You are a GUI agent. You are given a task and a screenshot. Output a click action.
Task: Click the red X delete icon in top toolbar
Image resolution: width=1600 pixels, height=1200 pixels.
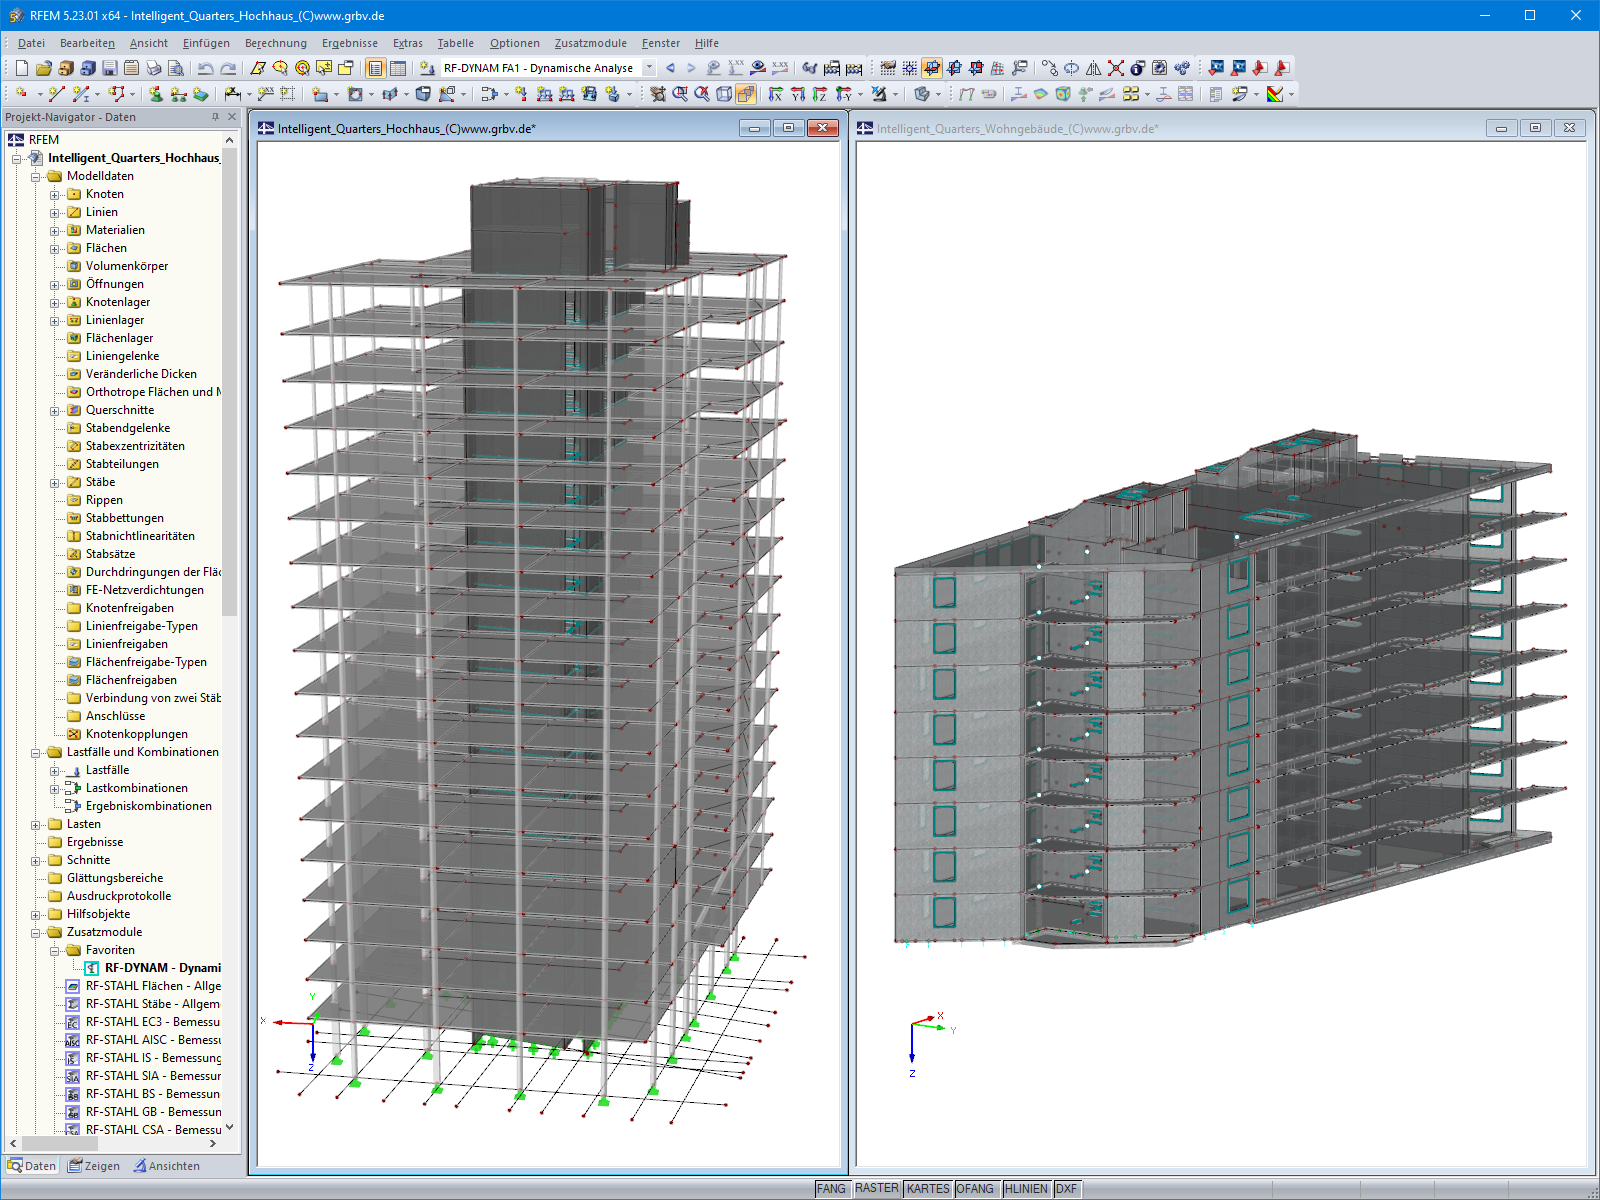click(x=1116, y=68)
